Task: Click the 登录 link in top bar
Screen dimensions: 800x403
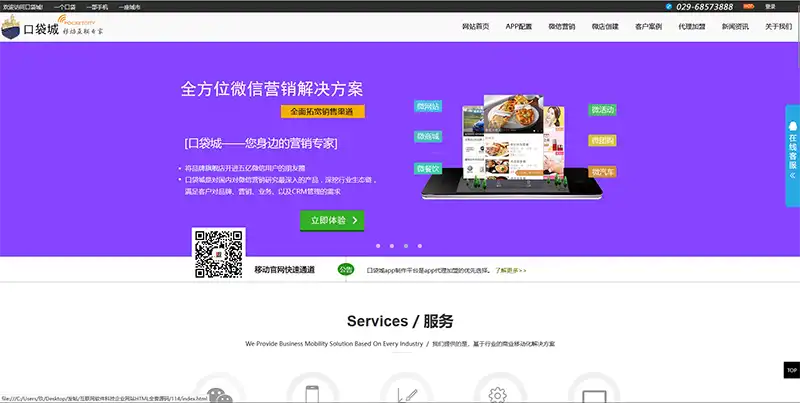Action: pos(770,6)
